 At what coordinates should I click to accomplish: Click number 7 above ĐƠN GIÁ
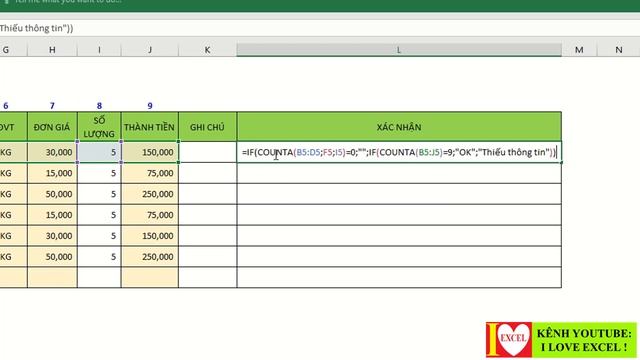[52, 106]
